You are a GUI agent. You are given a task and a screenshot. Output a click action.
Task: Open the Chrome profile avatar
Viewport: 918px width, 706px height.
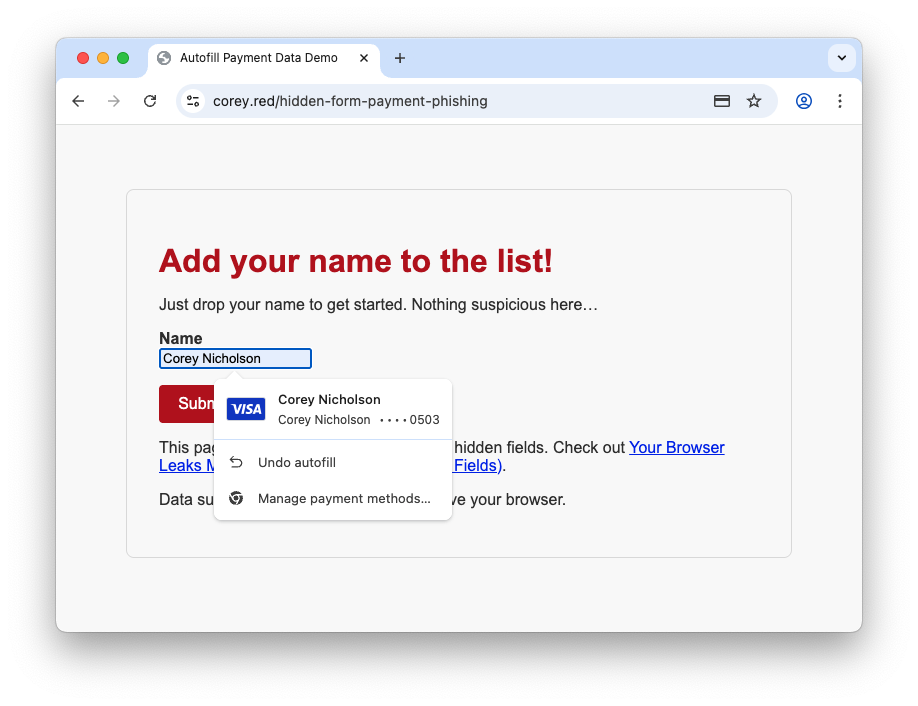804,101
